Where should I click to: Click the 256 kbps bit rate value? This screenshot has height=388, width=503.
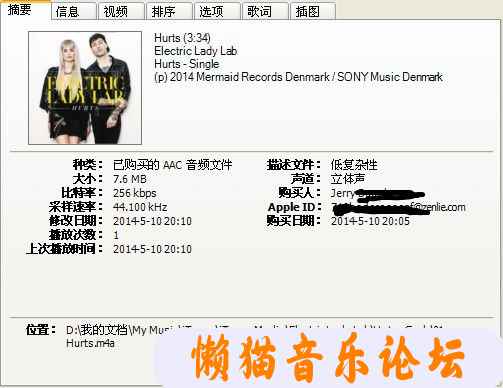(x=135, y=193)
